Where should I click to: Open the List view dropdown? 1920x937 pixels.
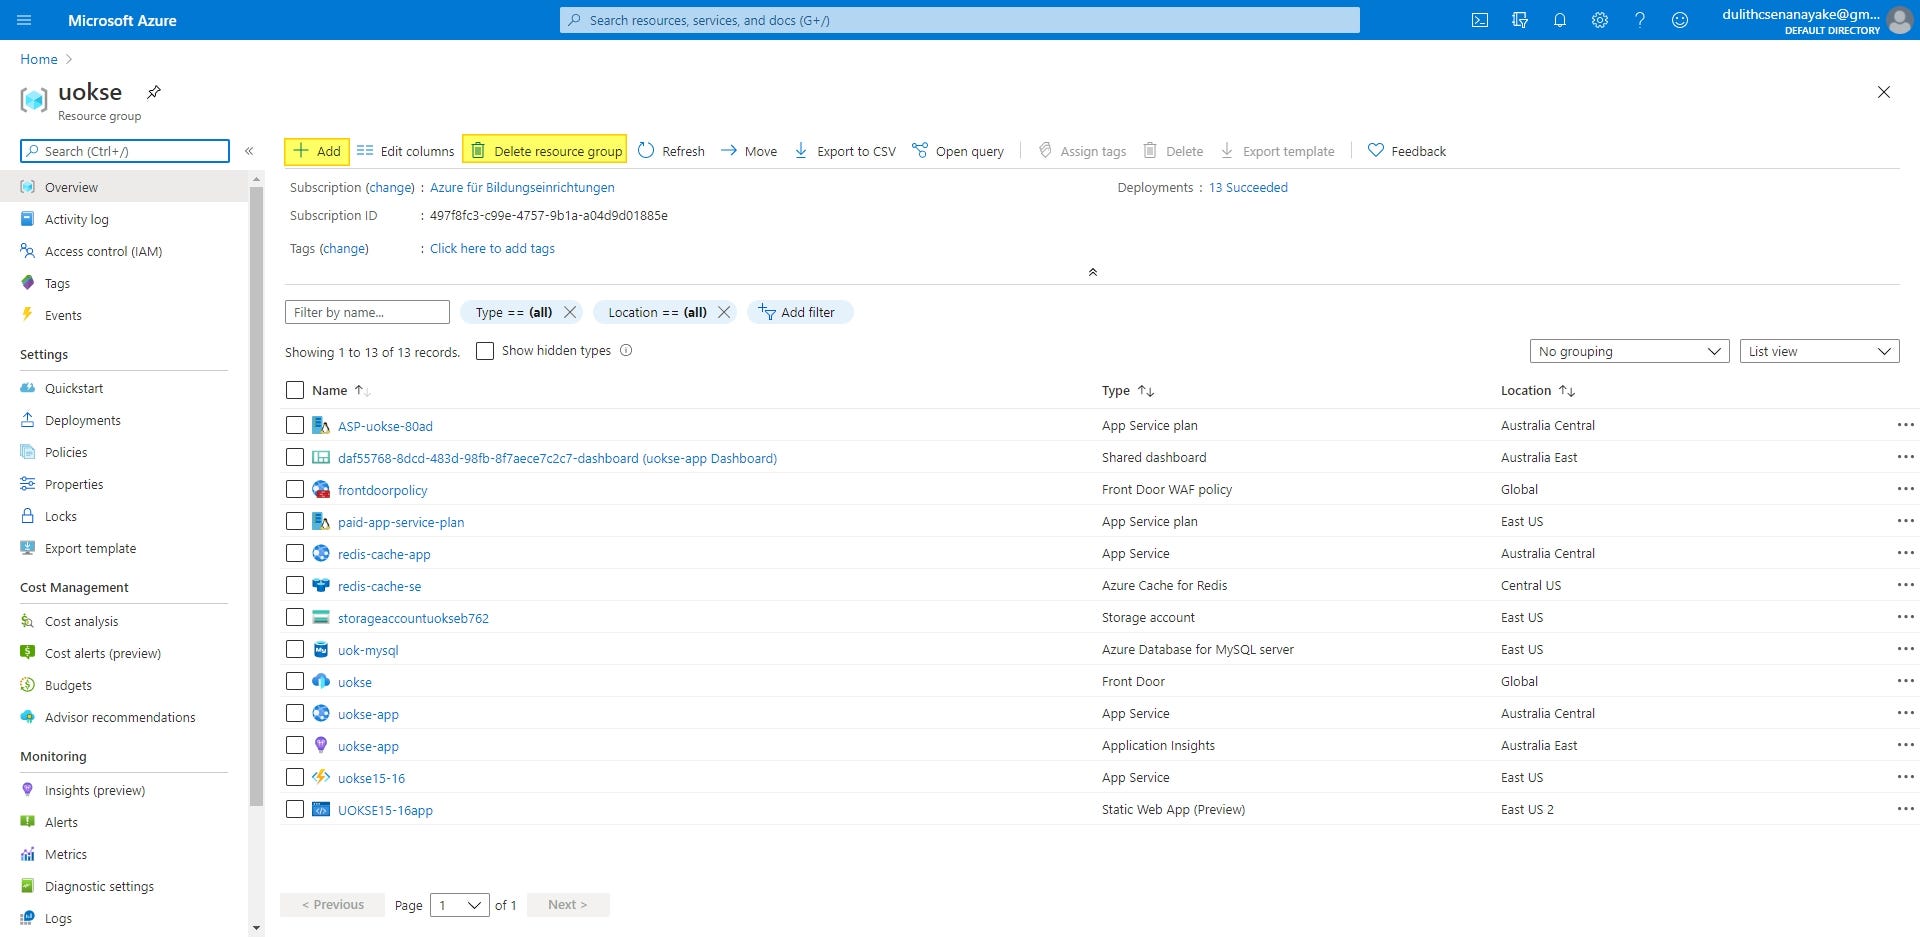(1819, 351)
